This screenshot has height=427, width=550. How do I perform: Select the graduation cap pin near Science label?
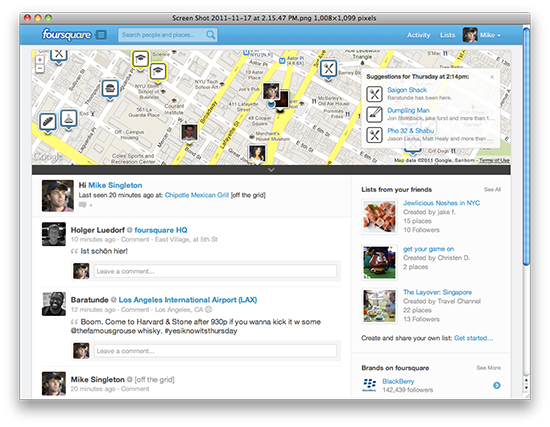[140, 60]
